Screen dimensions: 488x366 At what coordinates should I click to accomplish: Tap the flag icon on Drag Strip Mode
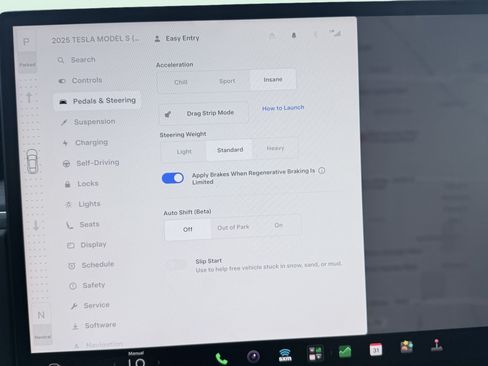[168, 114]
